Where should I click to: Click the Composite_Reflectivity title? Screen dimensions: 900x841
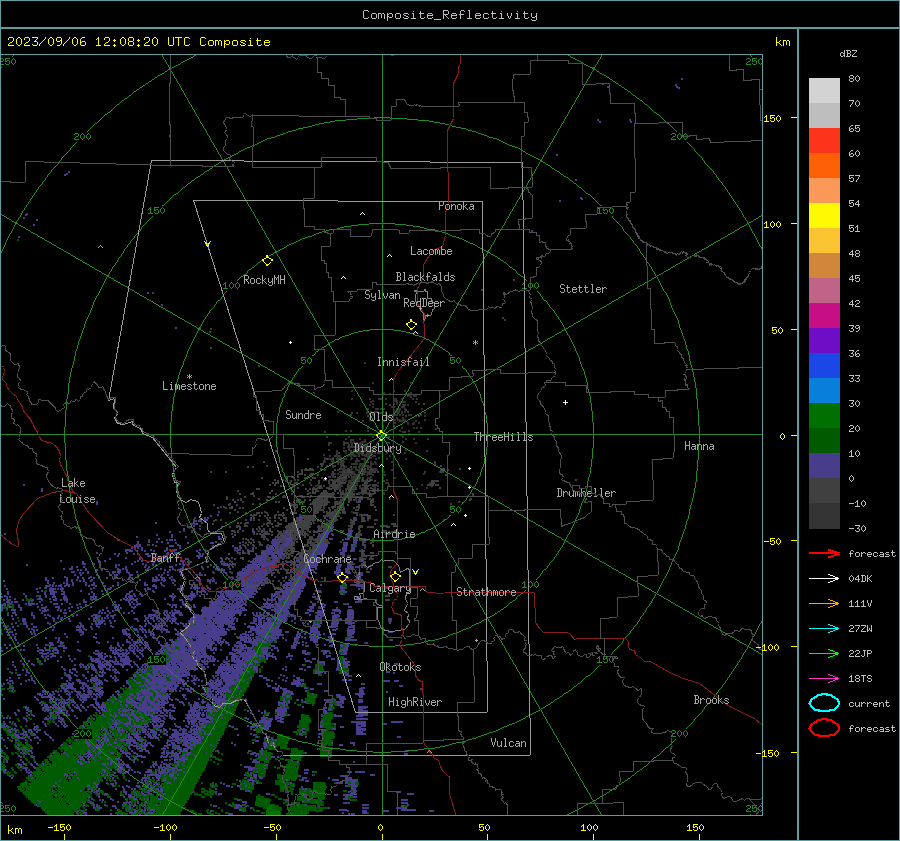point(449,15)
